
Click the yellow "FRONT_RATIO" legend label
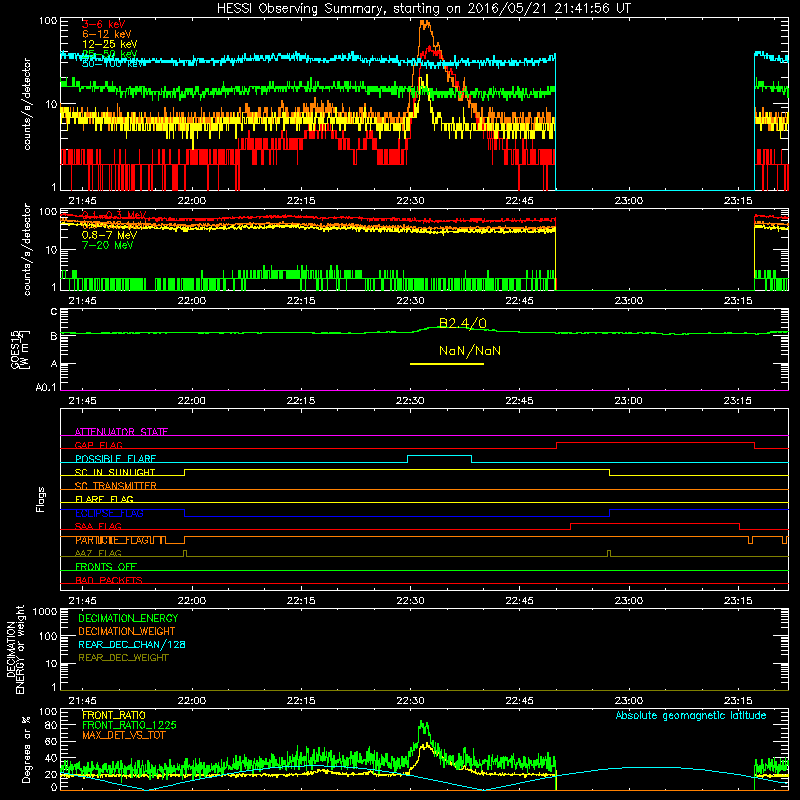[114, 715]
